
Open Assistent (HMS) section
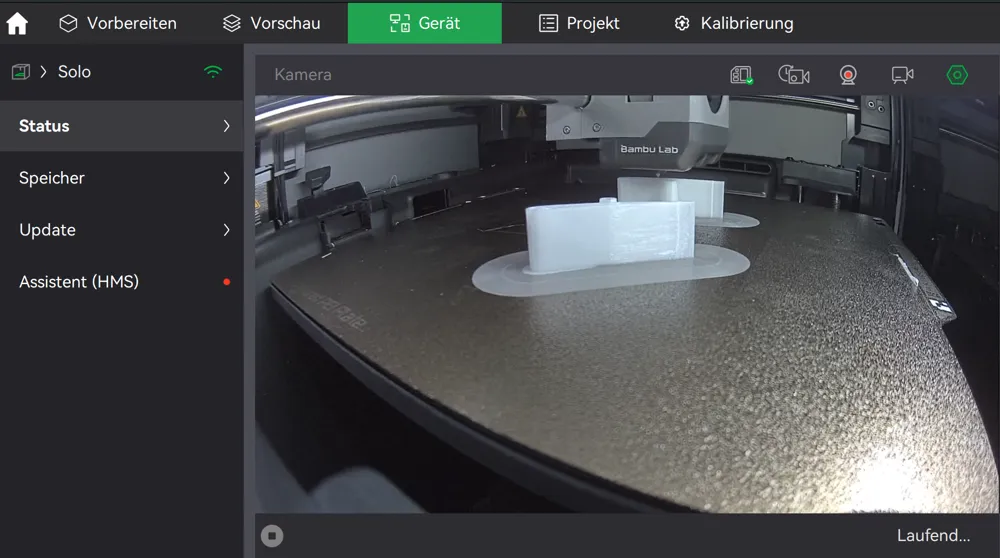pyautogui.click(x=121, y=282)
